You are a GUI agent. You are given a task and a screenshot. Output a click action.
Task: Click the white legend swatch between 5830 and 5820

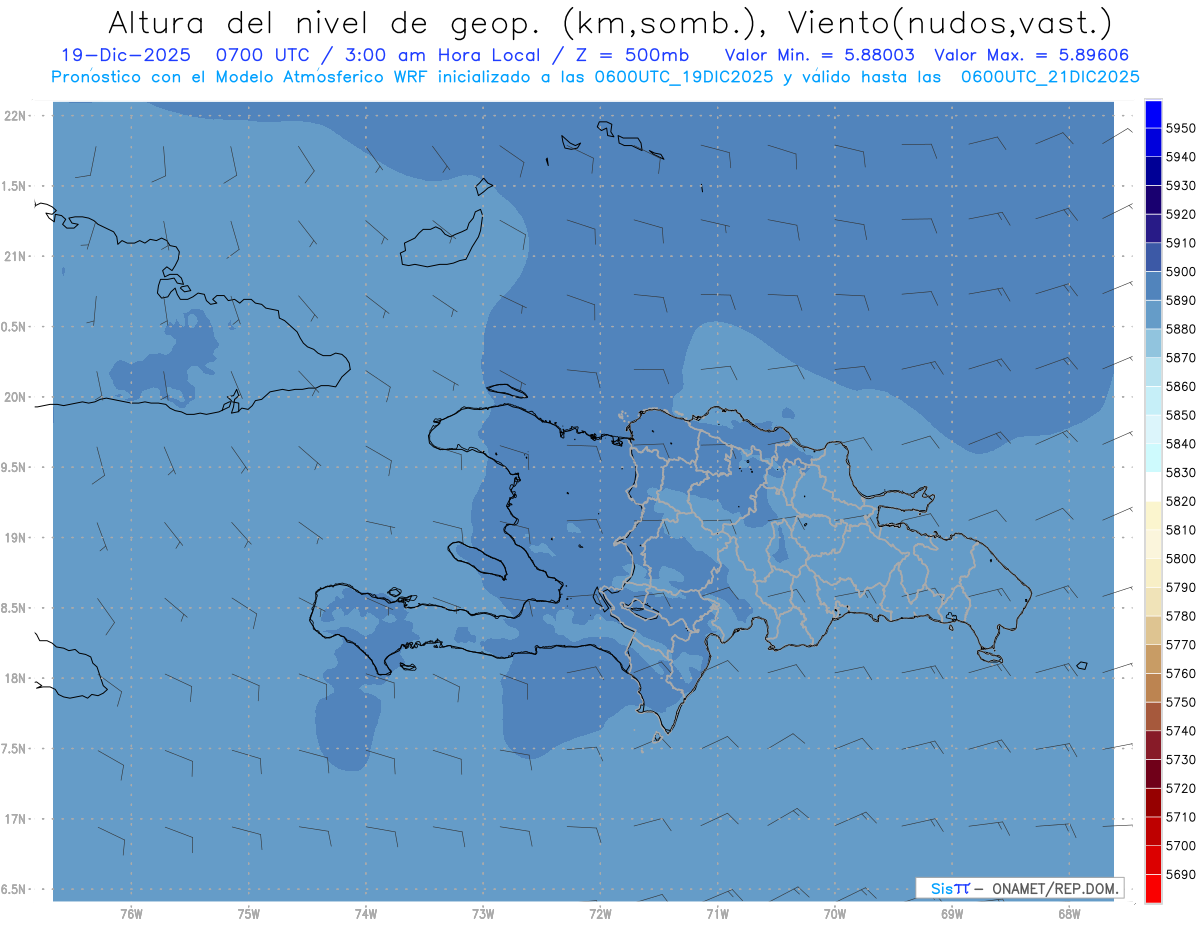pyautogui.click(x=1153, y=487)
